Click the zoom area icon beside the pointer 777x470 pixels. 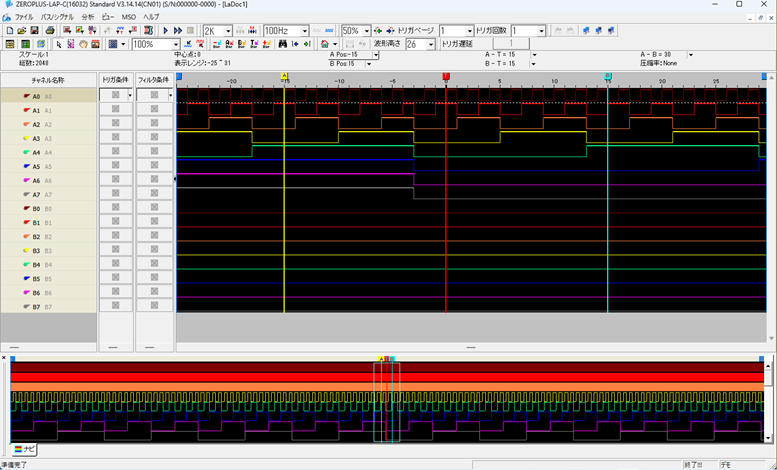click(71, 44)
